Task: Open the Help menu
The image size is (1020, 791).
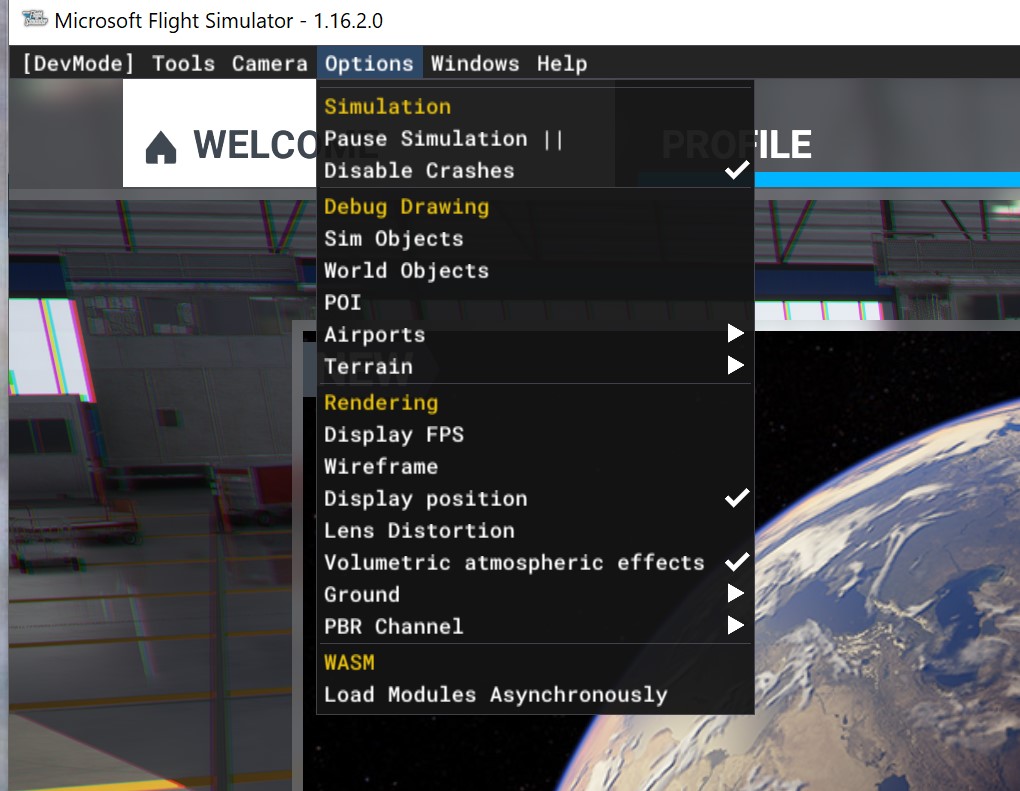Action: 561,63
